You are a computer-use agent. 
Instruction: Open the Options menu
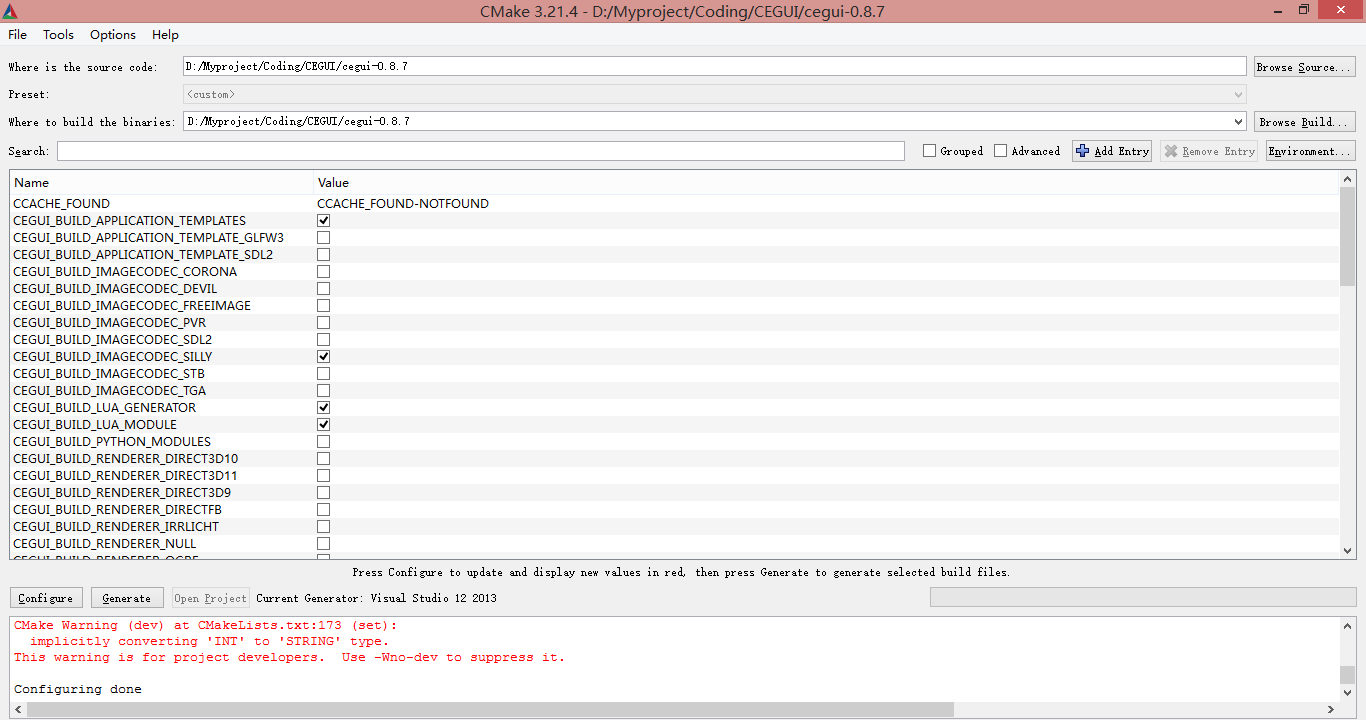tap(112, 34)
